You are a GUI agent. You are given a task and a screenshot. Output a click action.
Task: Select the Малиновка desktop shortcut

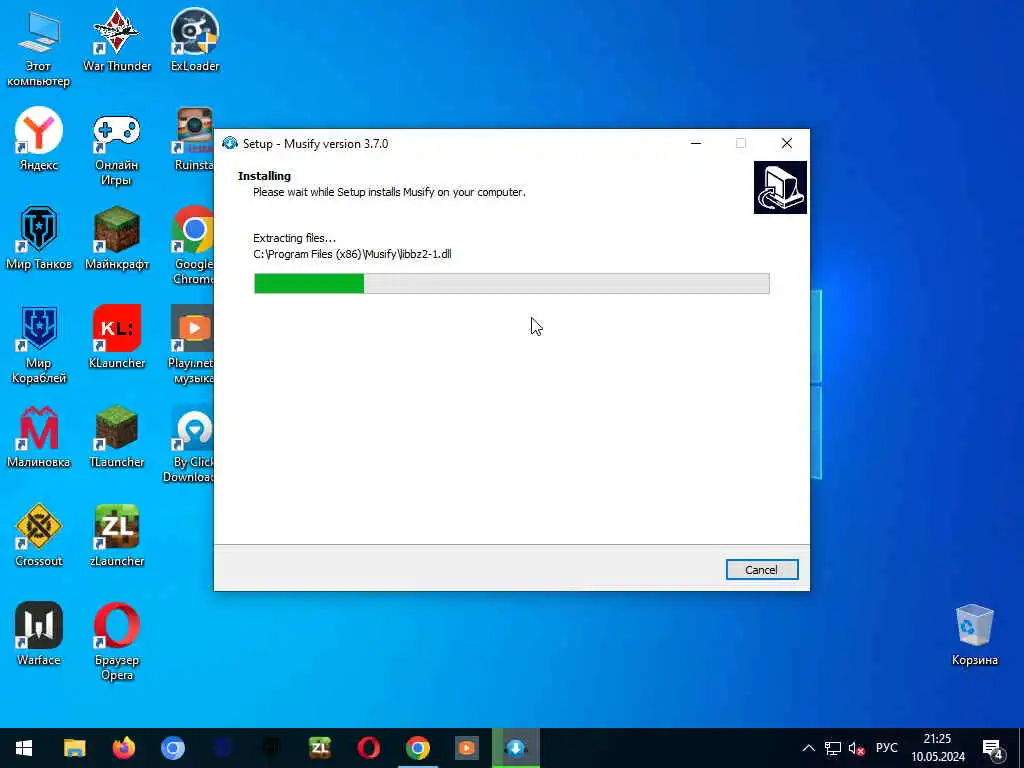pos(39,436)
